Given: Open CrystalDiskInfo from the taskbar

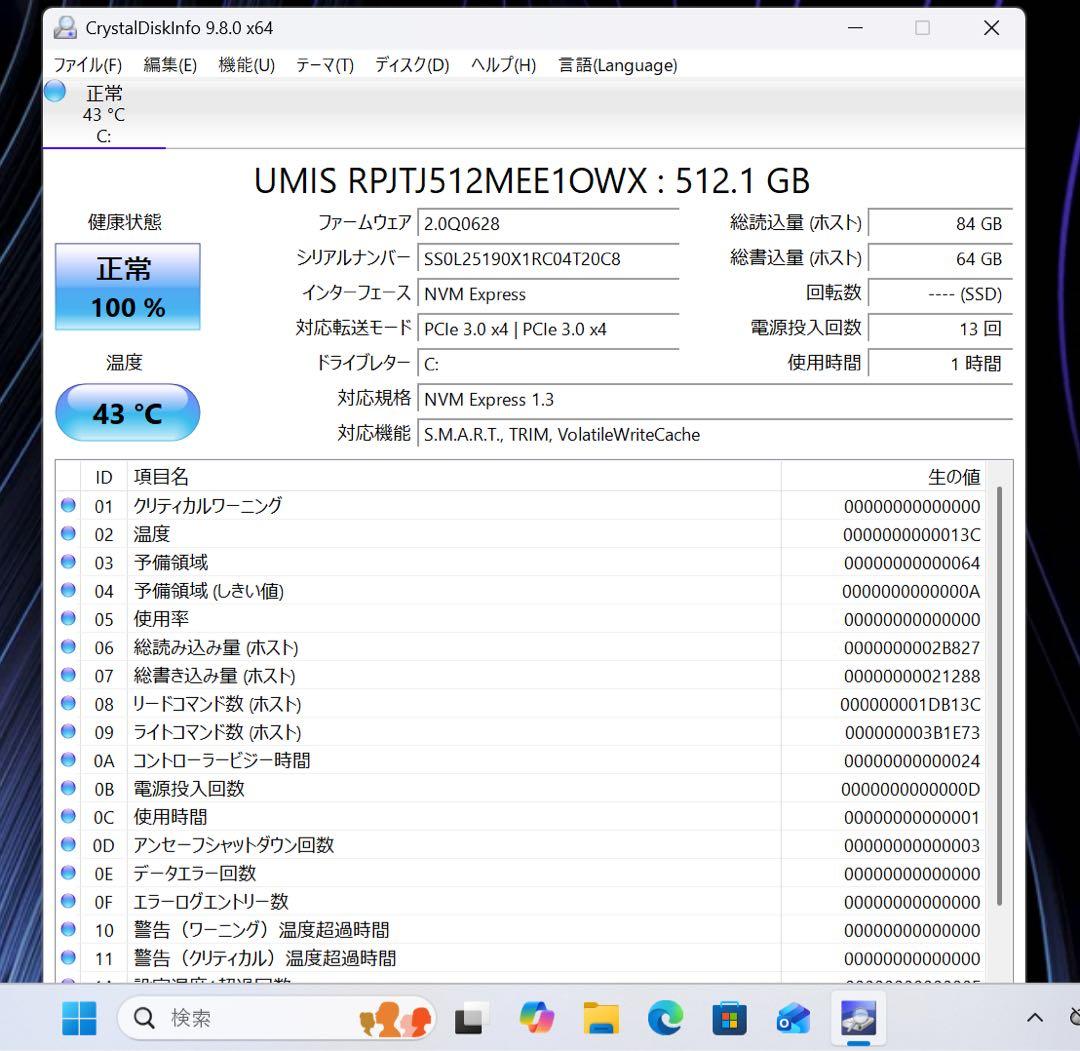Looking at the screenshot, I should tap(858, 1018).
